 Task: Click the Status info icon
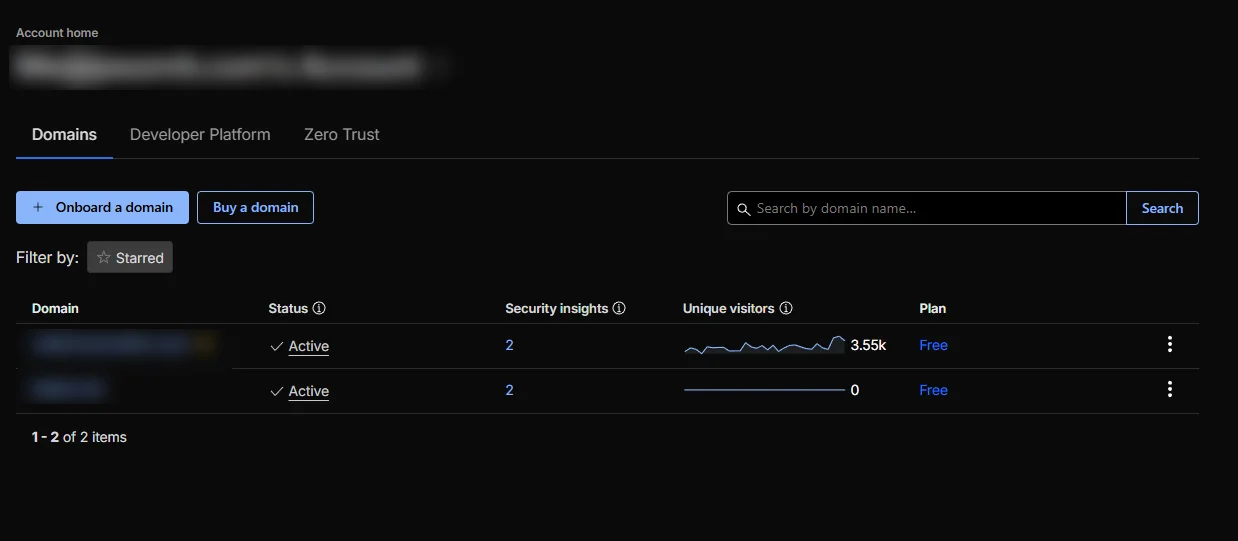coord(319,308)
